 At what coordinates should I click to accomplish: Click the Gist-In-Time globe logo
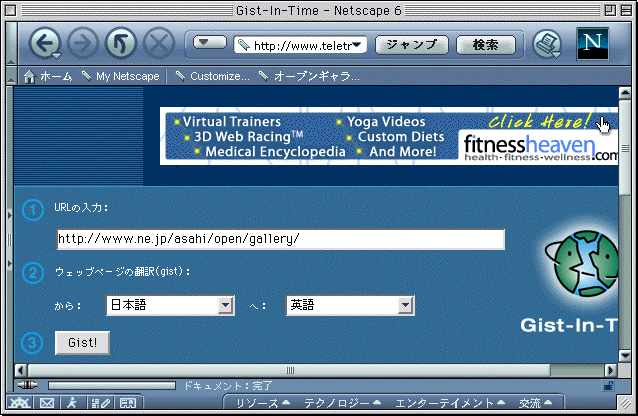(582, 263)
